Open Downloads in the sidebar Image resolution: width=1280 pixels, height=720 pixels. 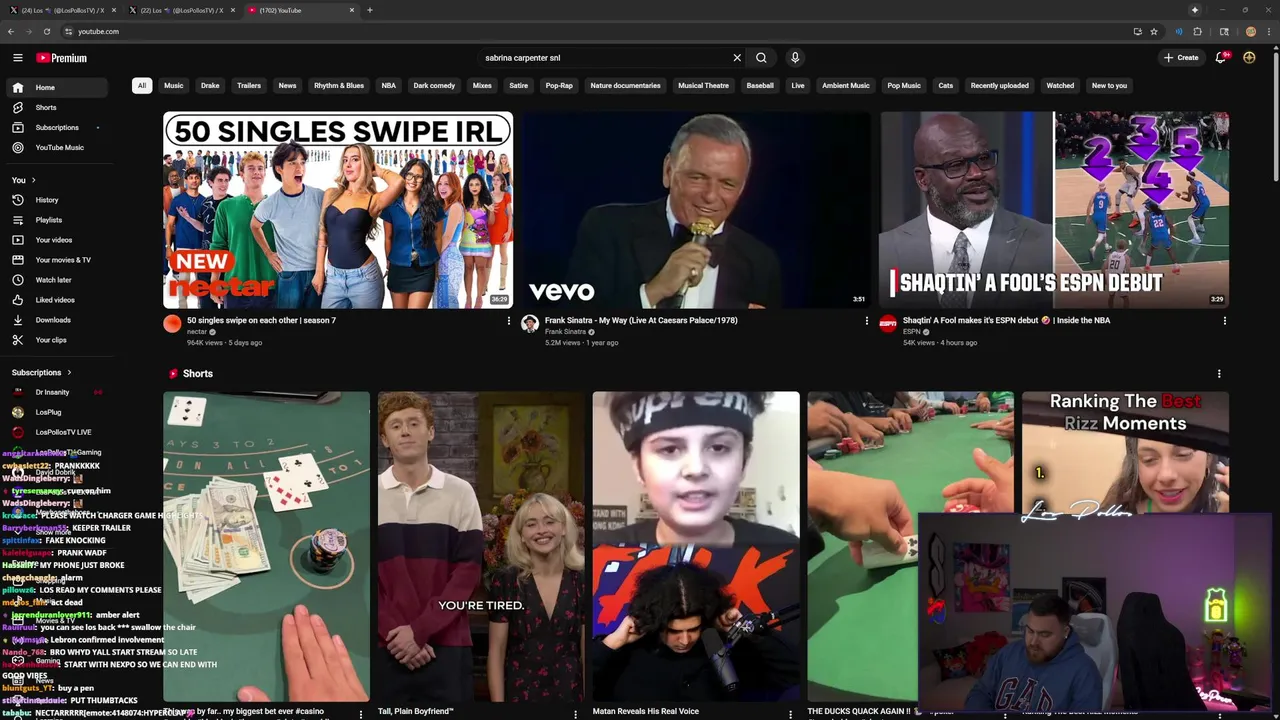[x=58, y=320]
